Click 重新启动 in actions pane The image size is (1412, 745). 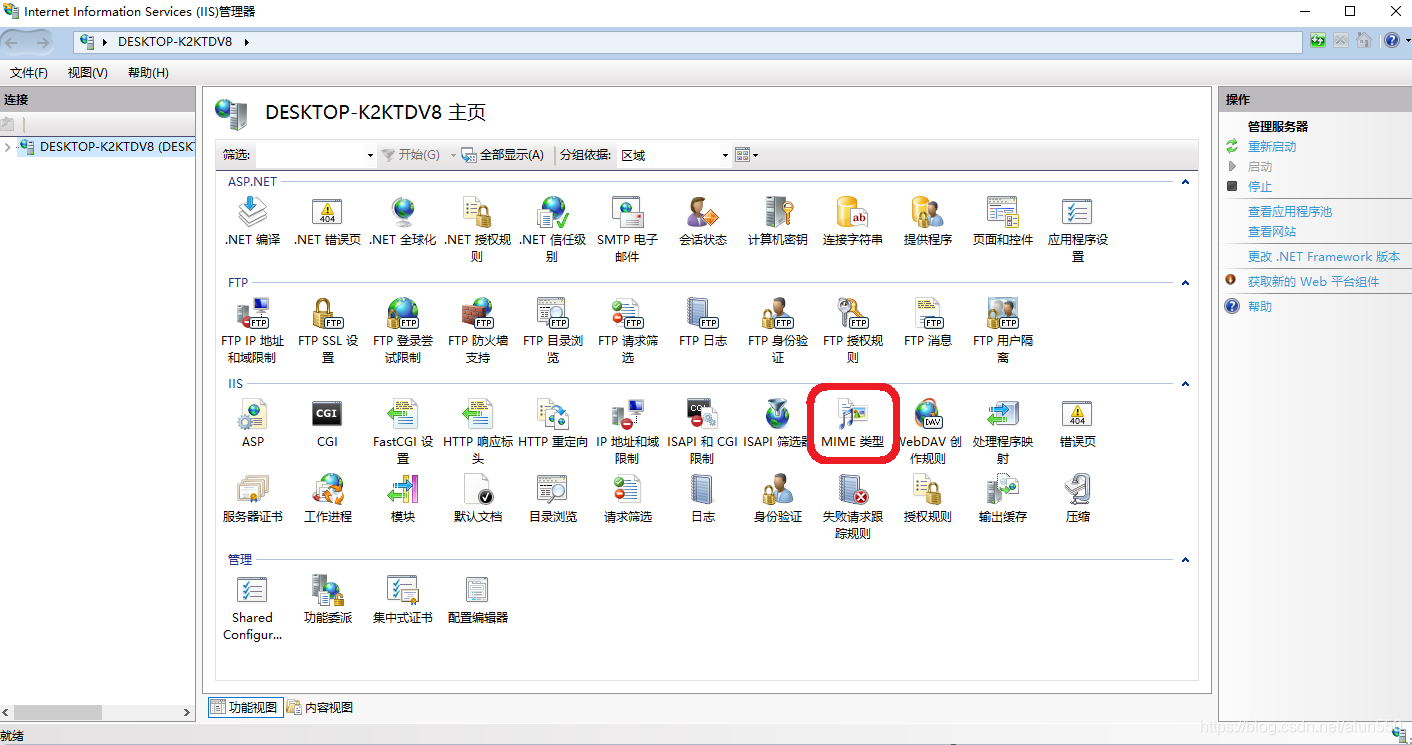pyautogui.click(x=1272, y=147)
